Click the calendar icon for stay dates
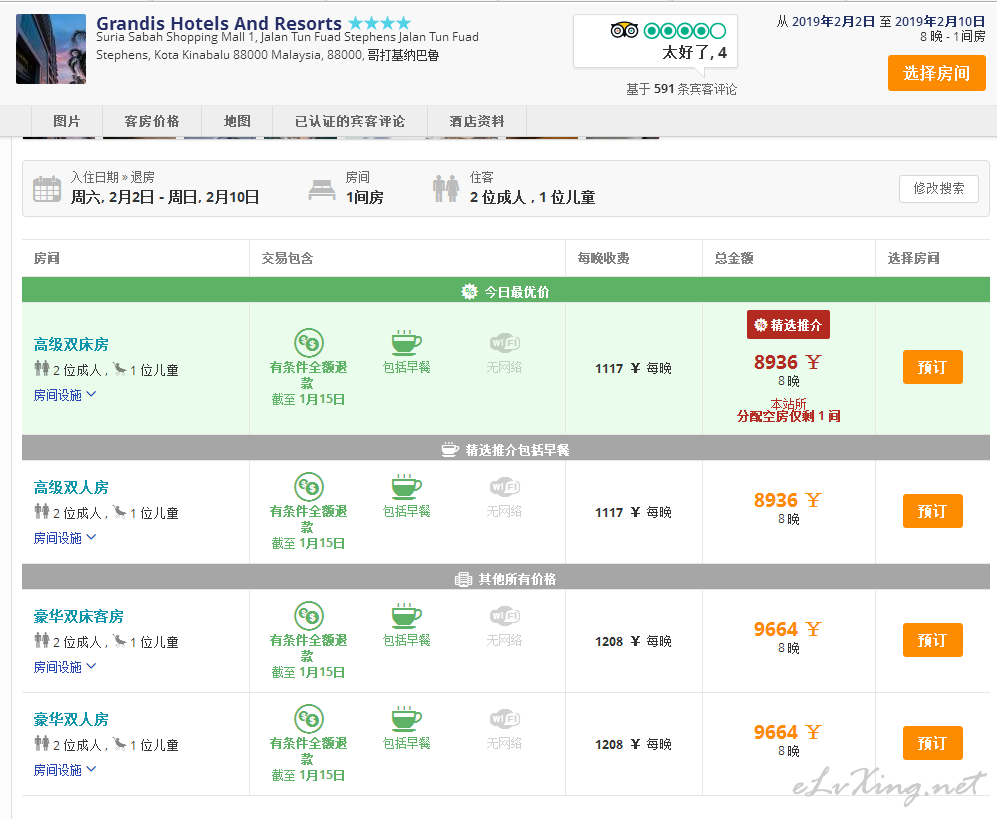The width and height of the screenshot is (997, 819). click(x=47, y=189)
